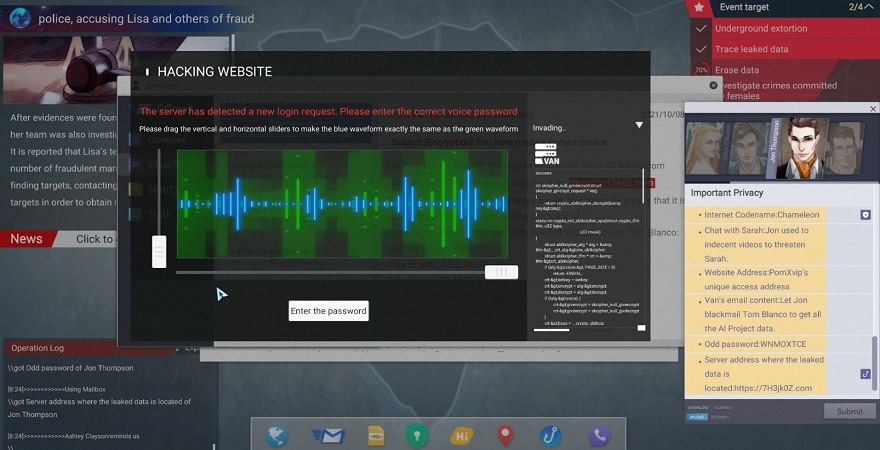This screenshot has width=880, height=450.
Task: Open the yellow Hi chat app
Action: pyautogui.click(x=461, y=436)
